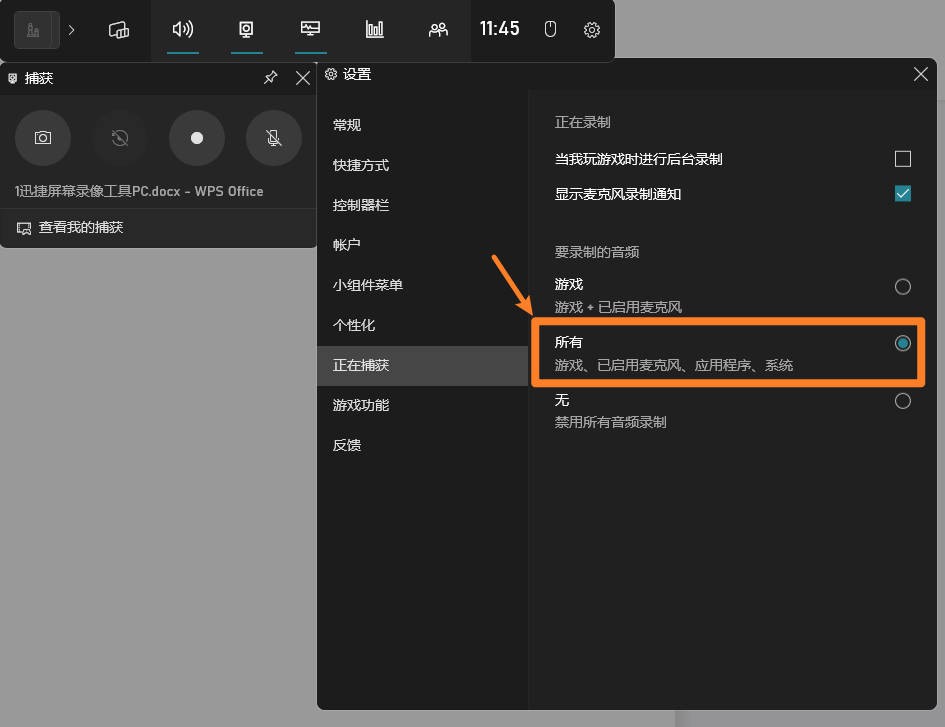Open the Audio widget from the toolbar
The height and width of the screenshot is (727, 945).
coord(183,30)
